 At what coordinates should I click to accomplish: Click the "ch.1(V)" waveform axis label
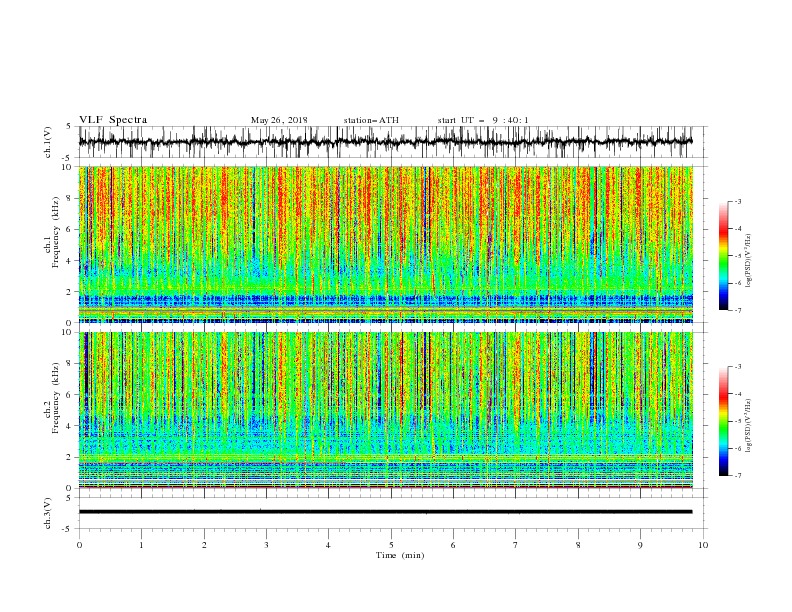pos(48,142)
